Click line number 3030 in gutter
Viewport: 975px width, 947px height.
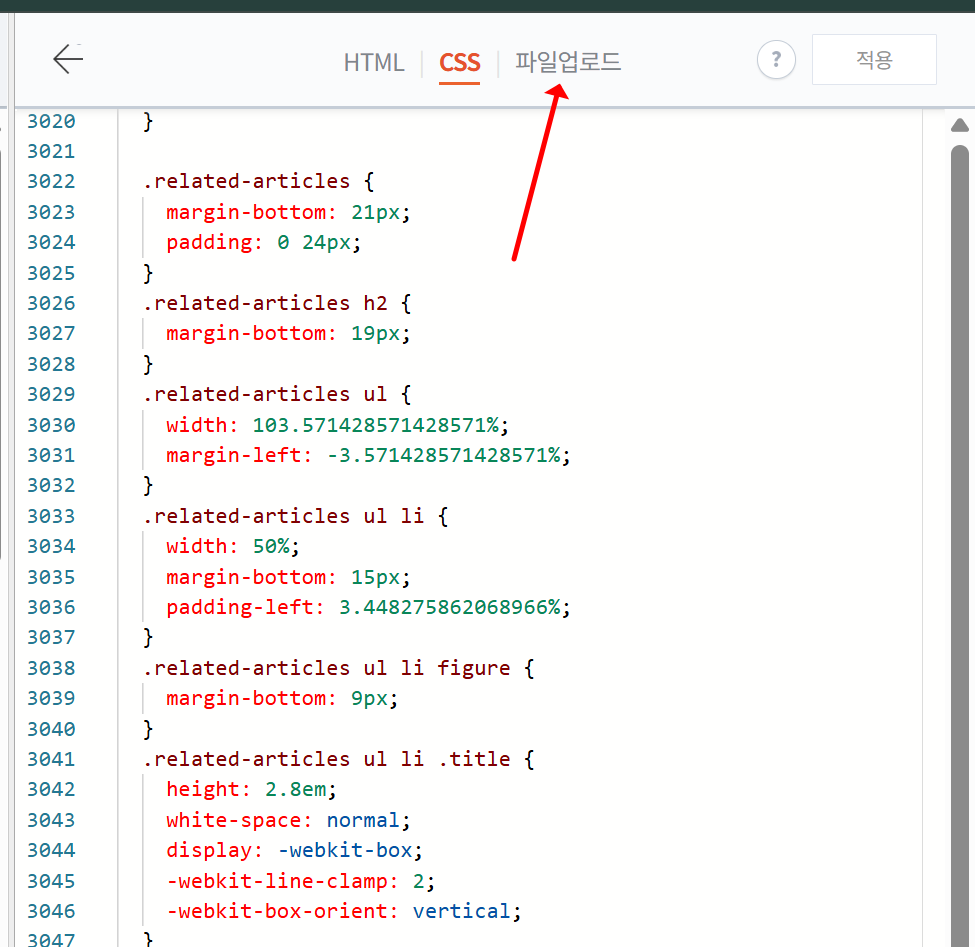coord(51,425)
